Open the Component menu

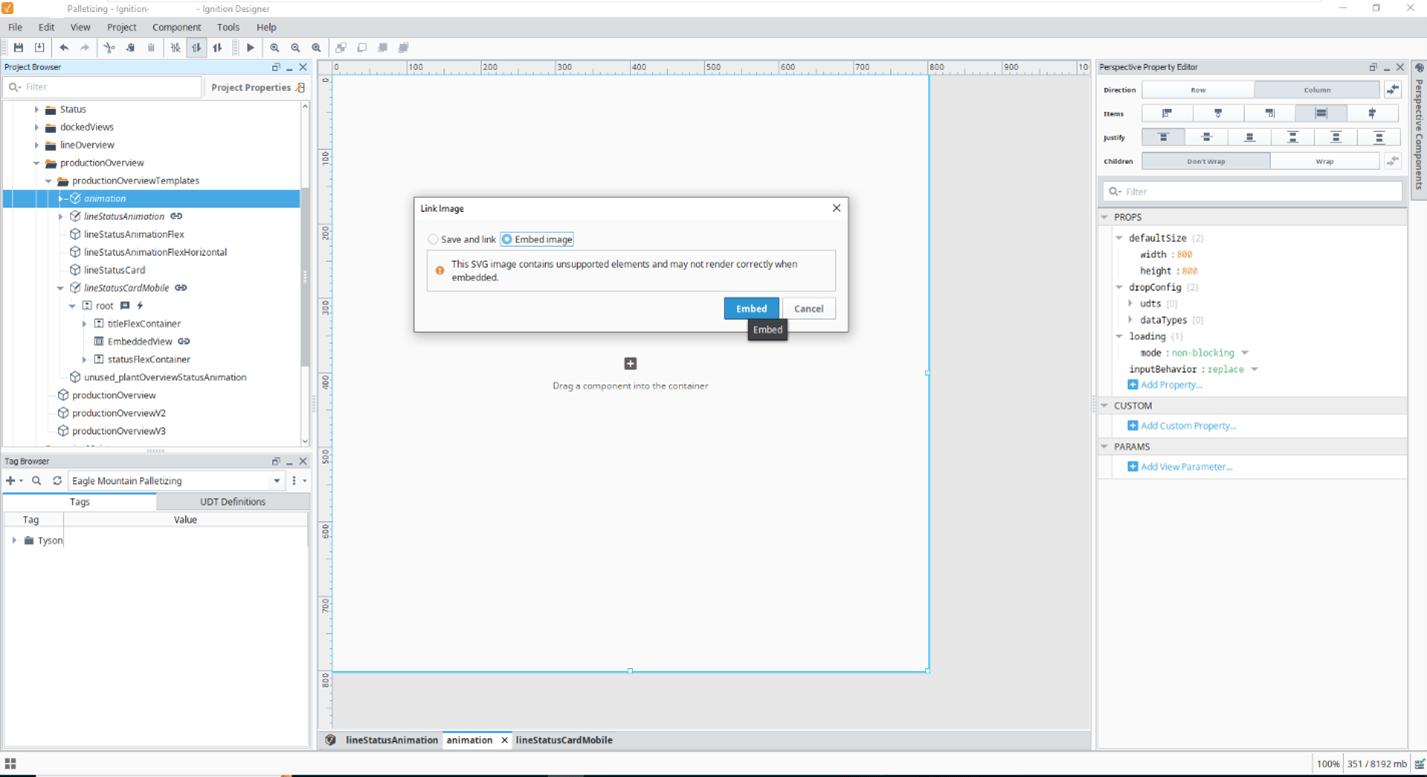coord(176,27)
